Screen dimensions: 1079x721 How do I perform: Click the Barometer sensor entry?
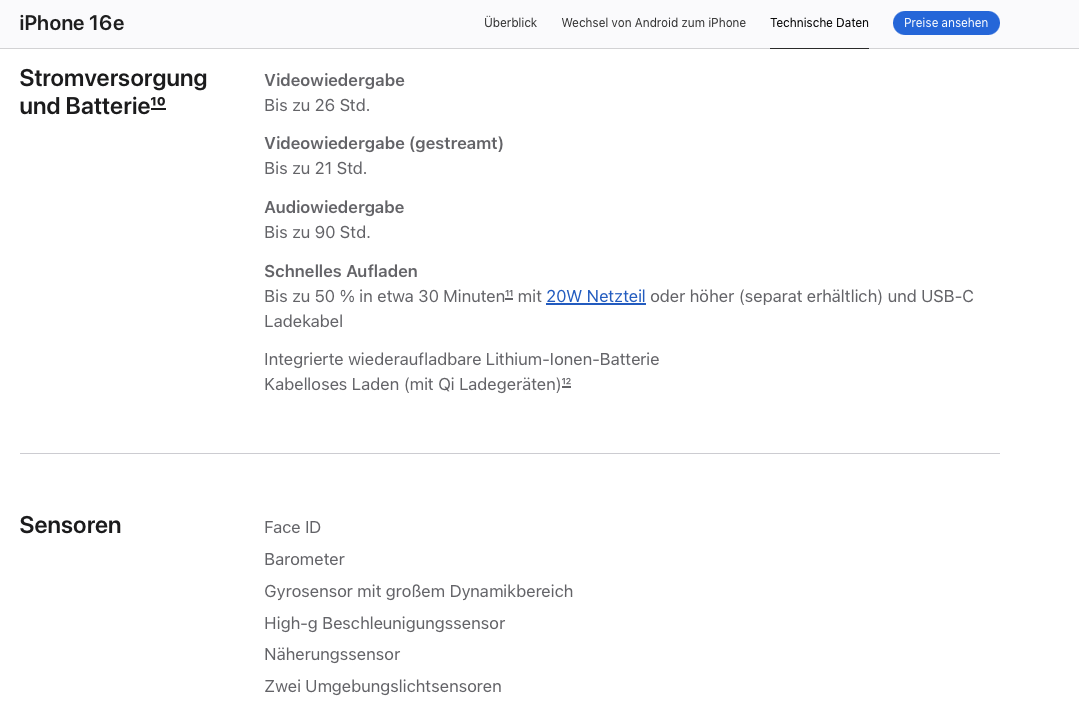coord(304,559)
